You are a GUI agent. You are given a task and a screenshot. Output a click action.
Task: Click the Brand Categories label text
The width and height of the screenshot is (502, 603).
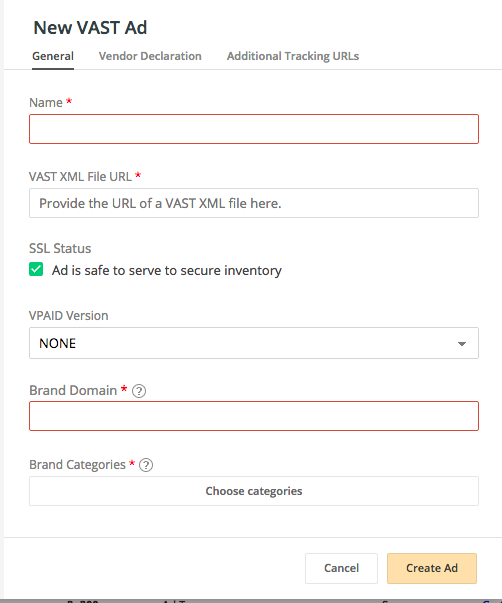[x=77, y=465]
